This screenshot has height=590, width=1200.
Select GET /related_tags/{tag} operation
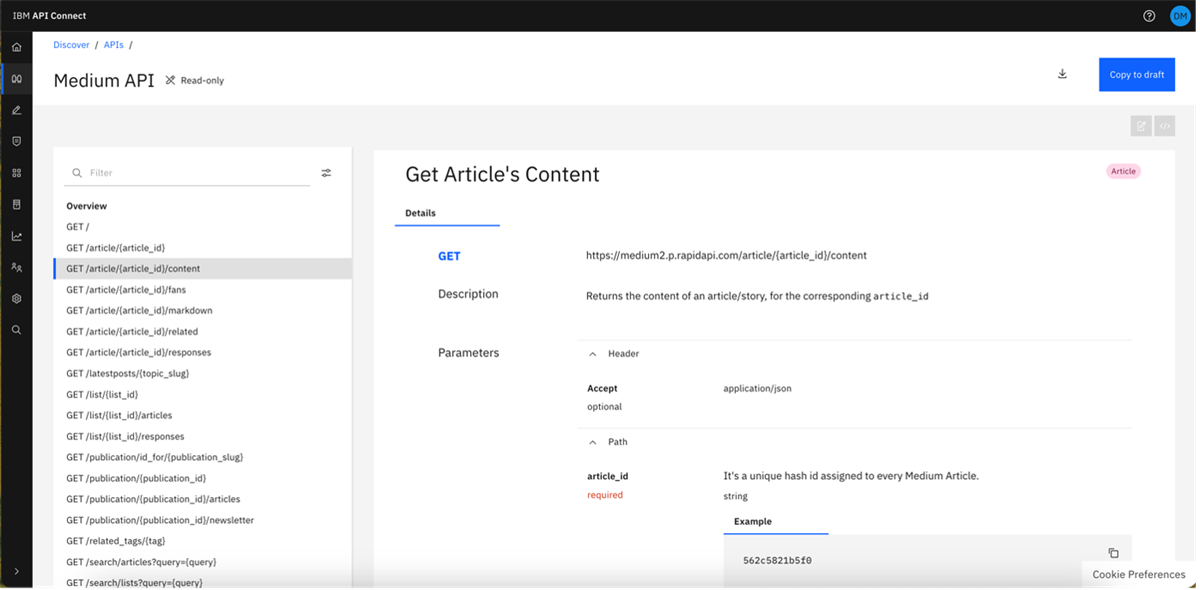point(203,541)
